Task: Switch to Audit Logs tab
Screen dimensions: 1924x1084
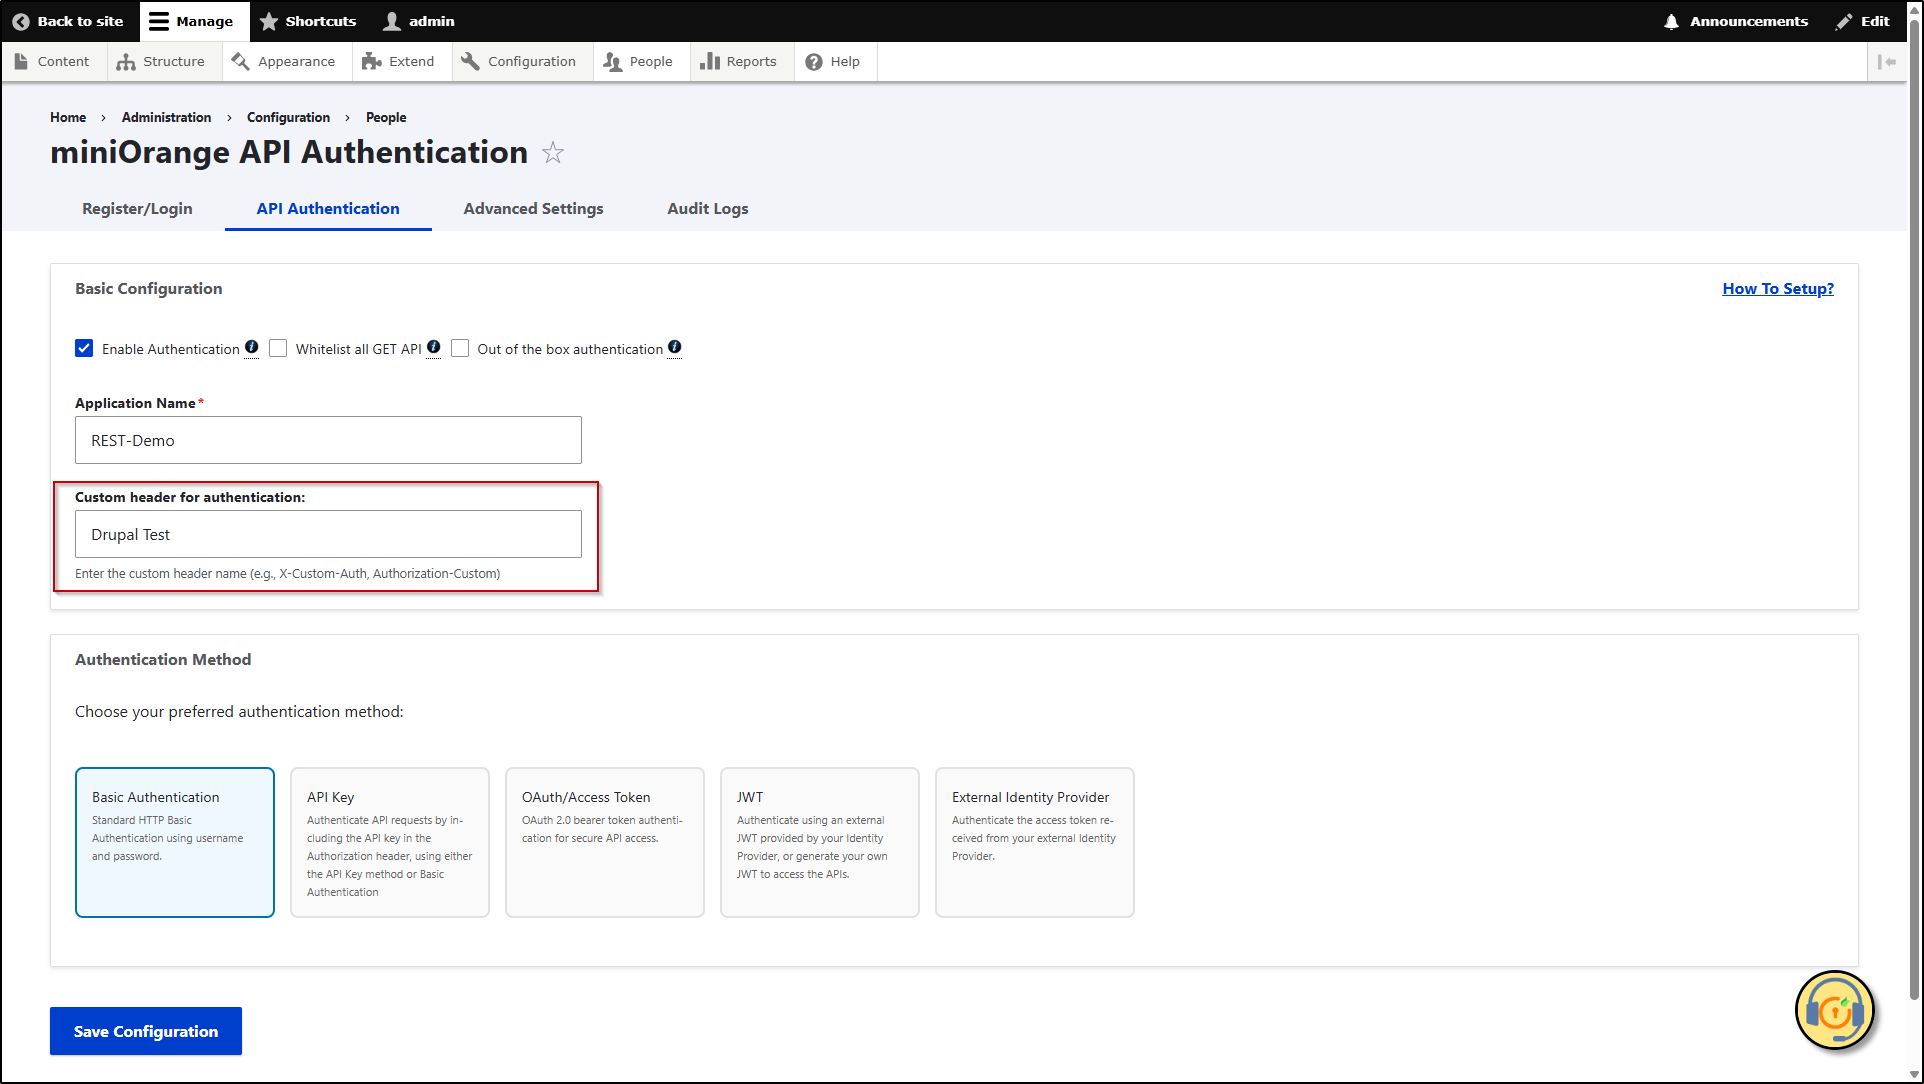Action: pyautogui.click(x=708, y=208)
